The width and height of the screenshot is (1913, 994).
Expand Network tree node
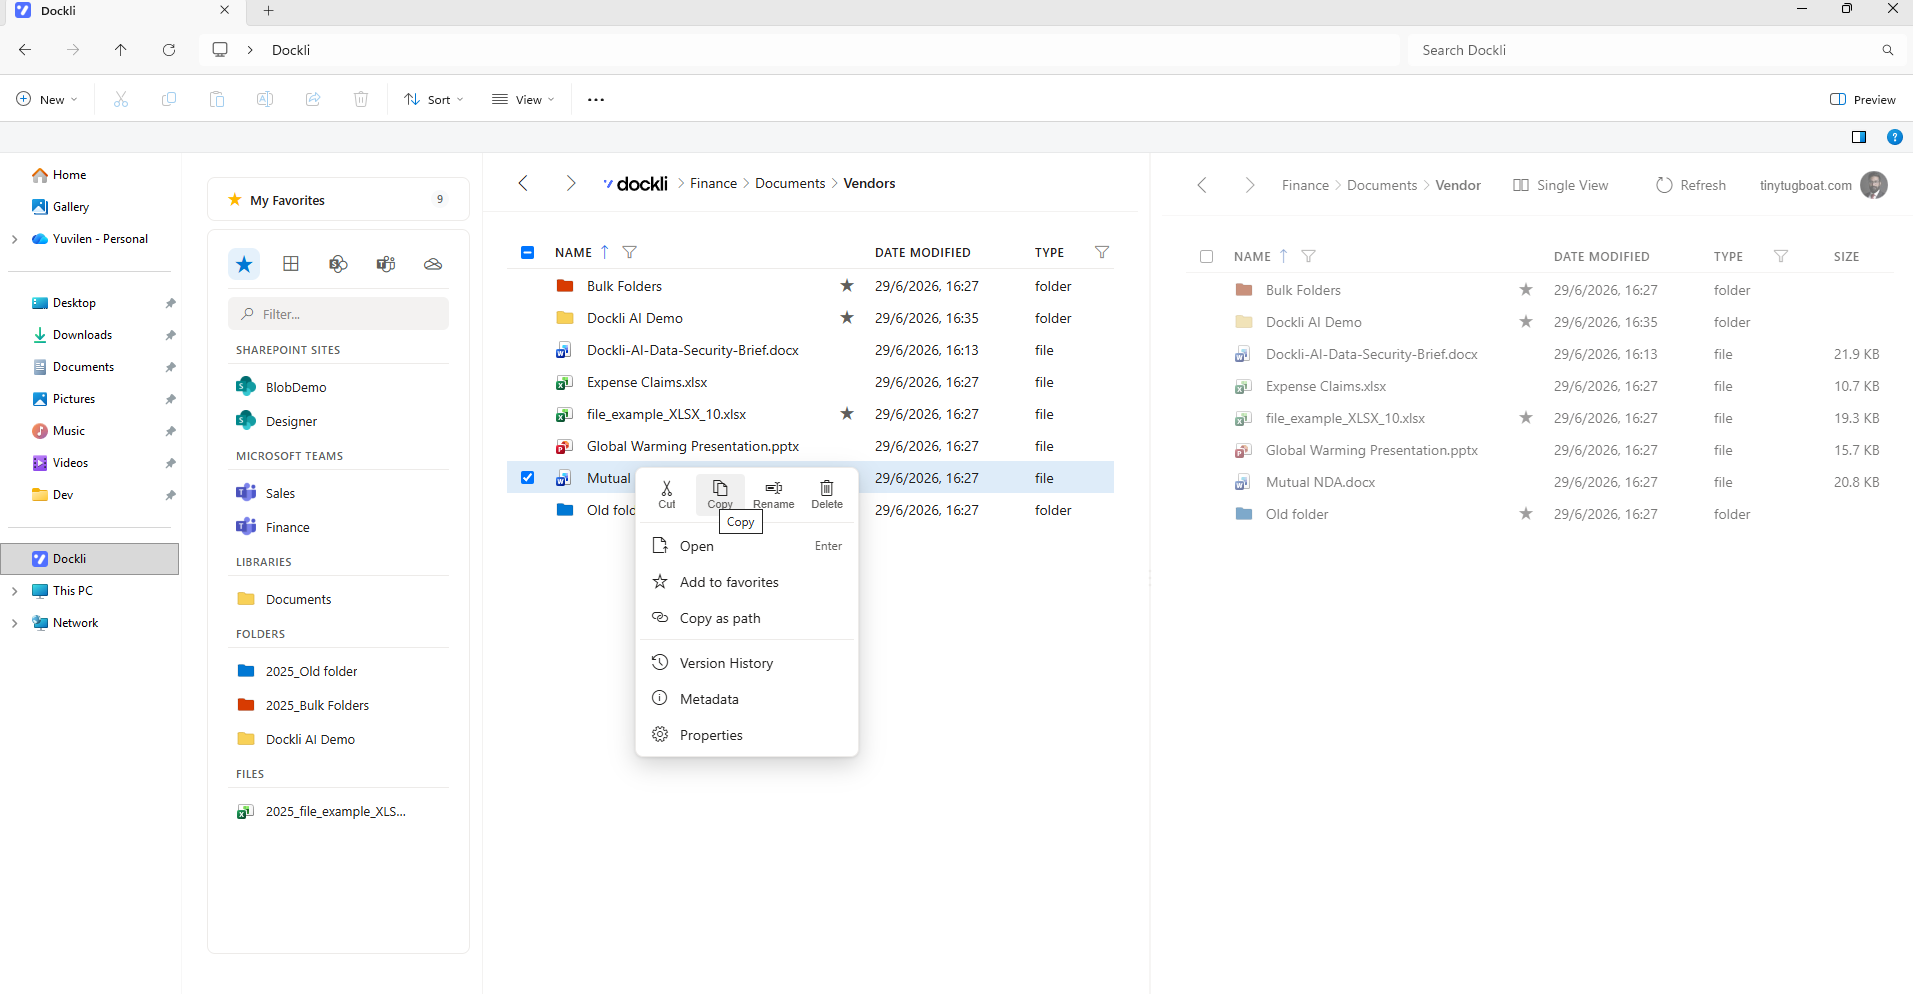(x=14, y=623)
